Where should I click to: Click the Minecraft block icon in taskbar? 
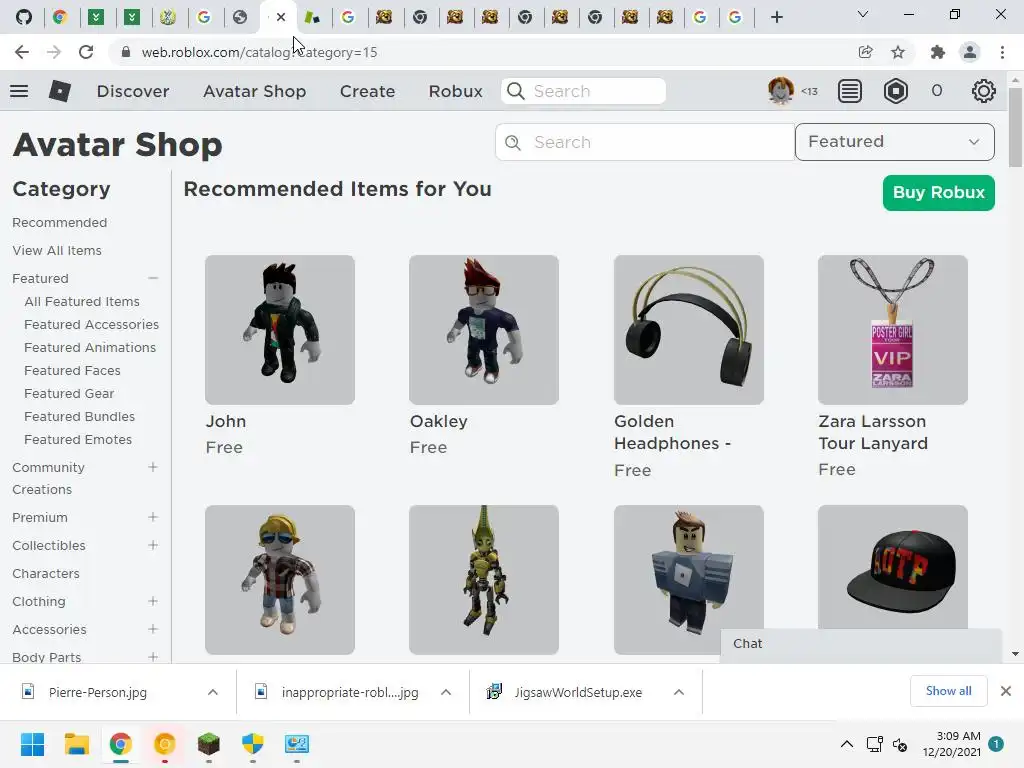[208, 744]
